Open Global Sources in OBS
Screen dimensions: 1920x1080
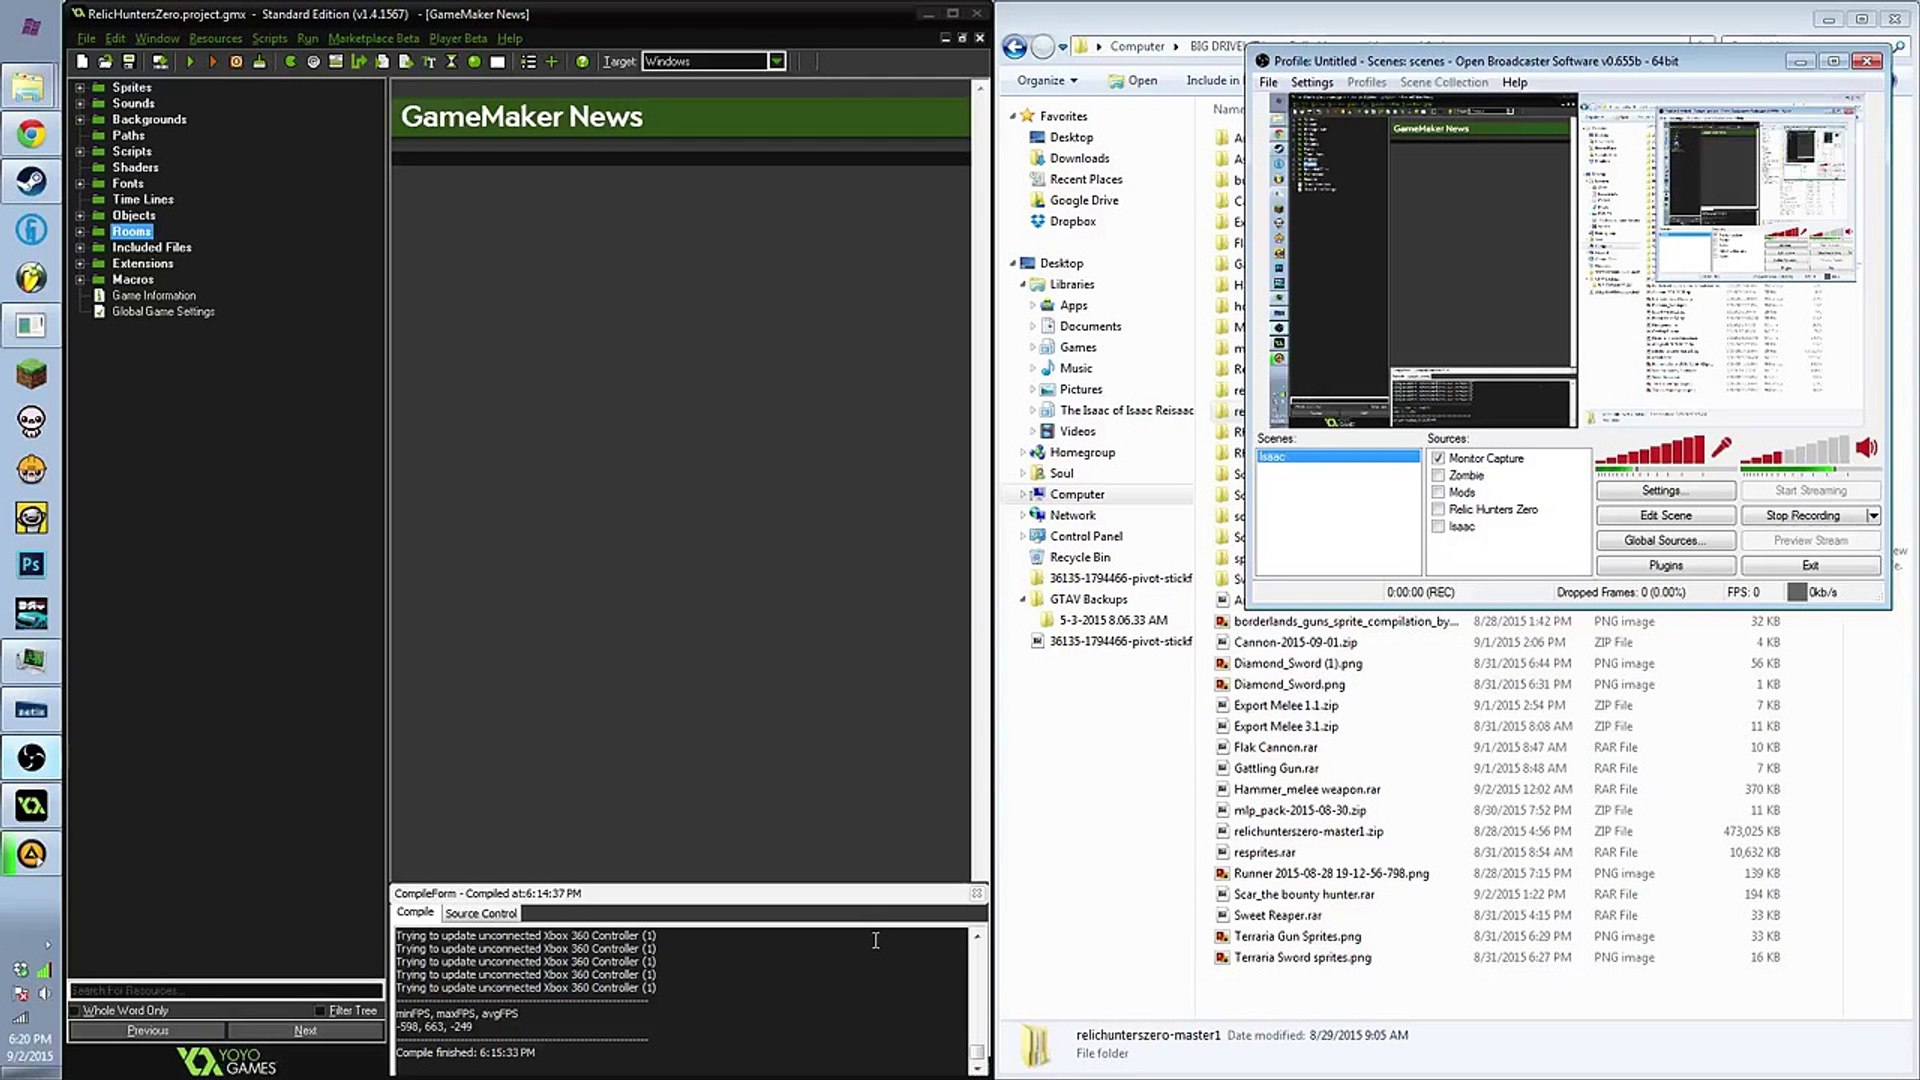[x=1665, y=540]
